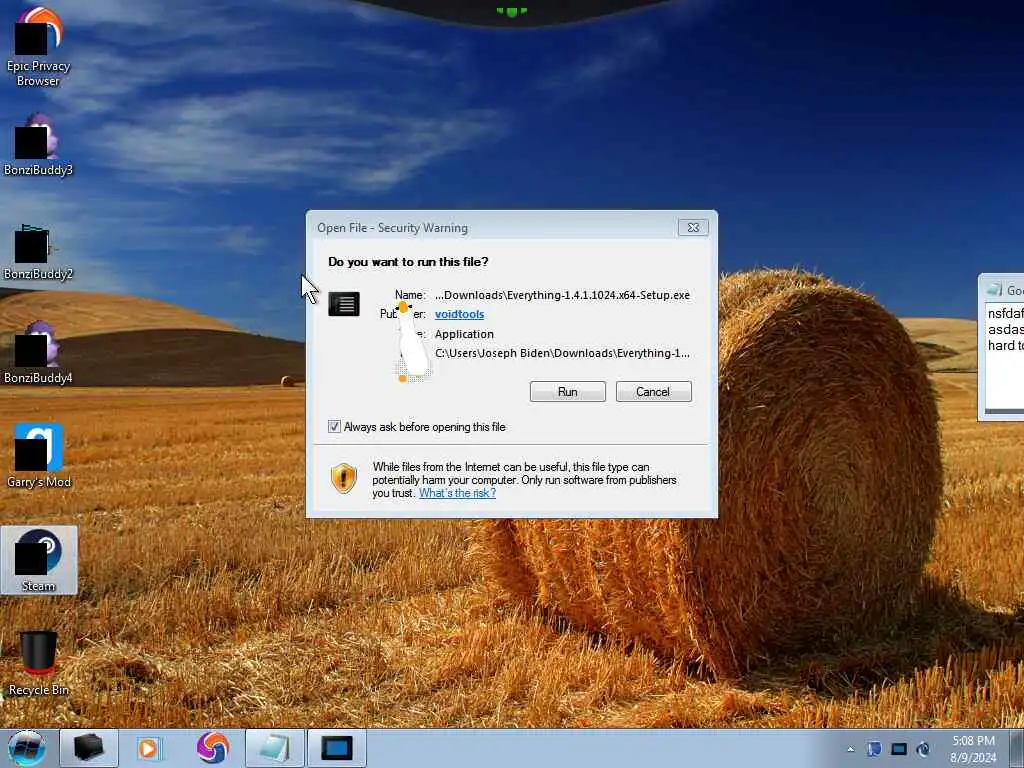This screenshot has width=1024, height=768.
Task: Cancel the Security Warning dialog
Action: [x=653, y=392]
